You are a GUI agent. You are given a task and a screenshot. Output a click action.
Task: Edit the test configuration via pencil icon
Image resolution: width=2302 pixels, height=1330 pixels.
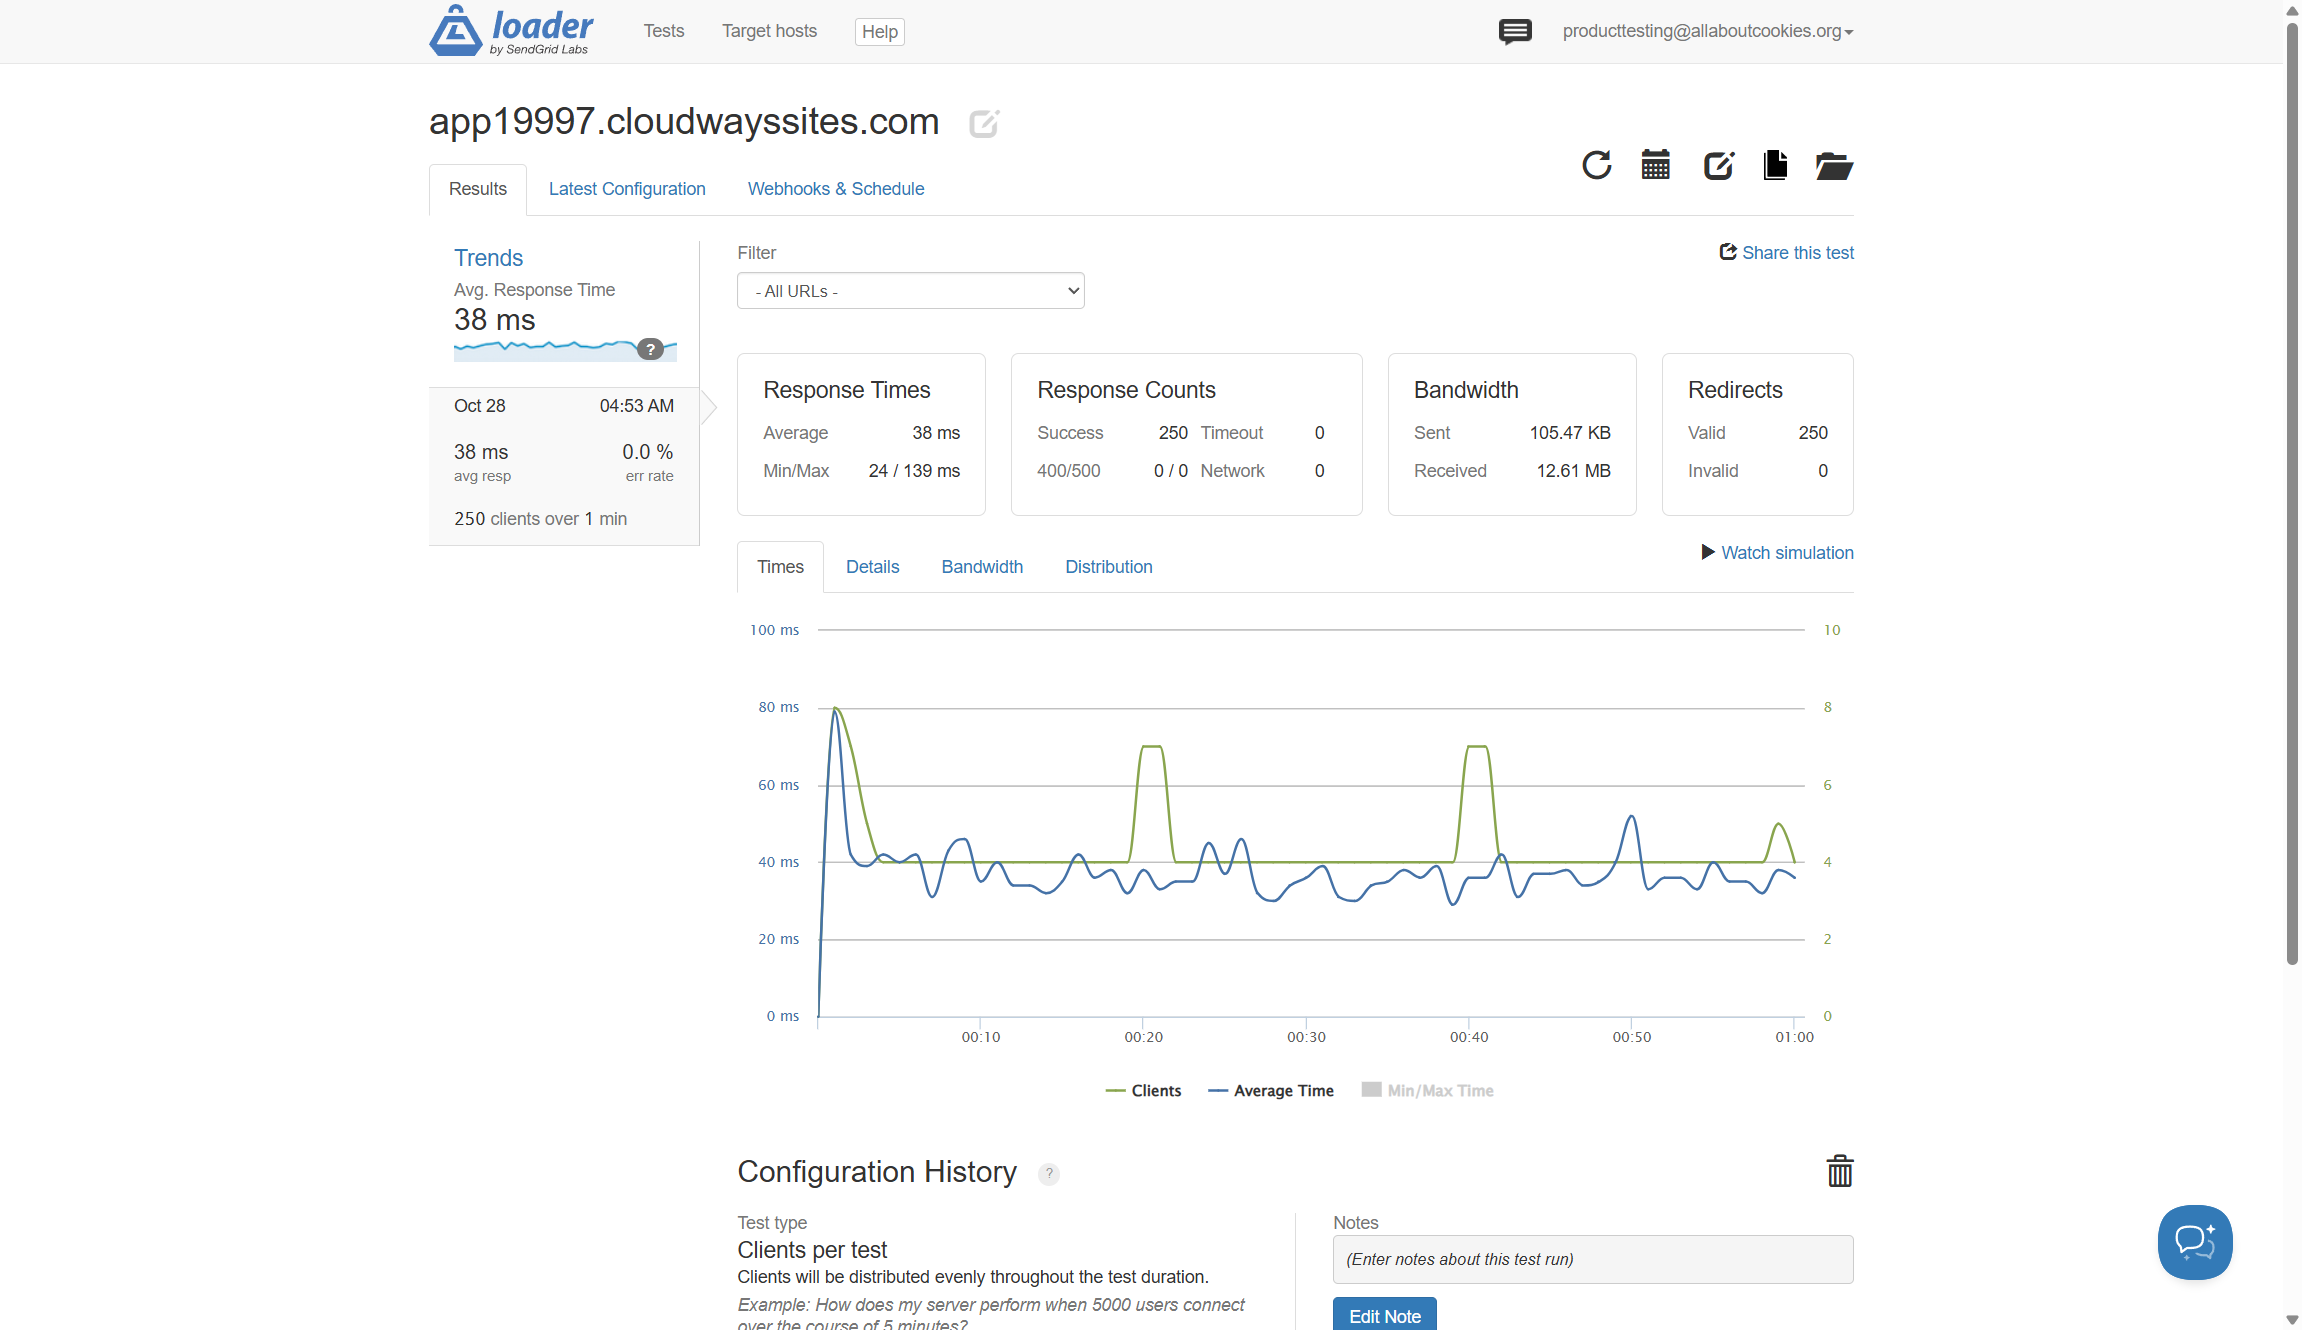tap(1718, 165)
